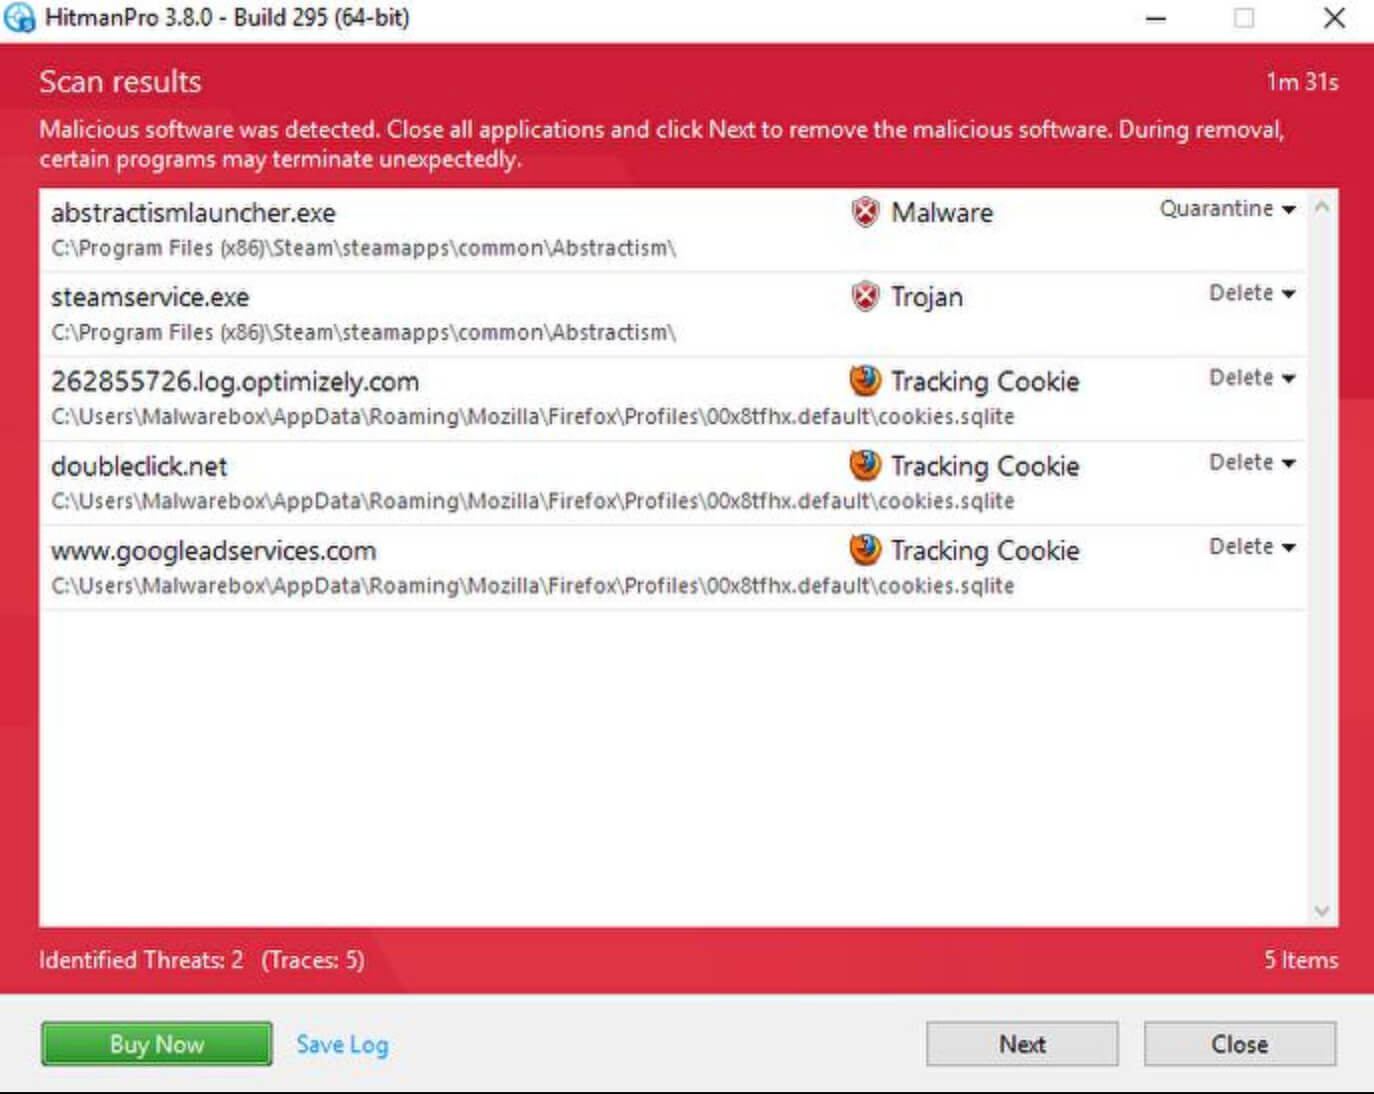Screen dimensions: 1374x1094
Task: Click Tracking Cookie label for googleadservices.com
Action: tap(985, 550)
